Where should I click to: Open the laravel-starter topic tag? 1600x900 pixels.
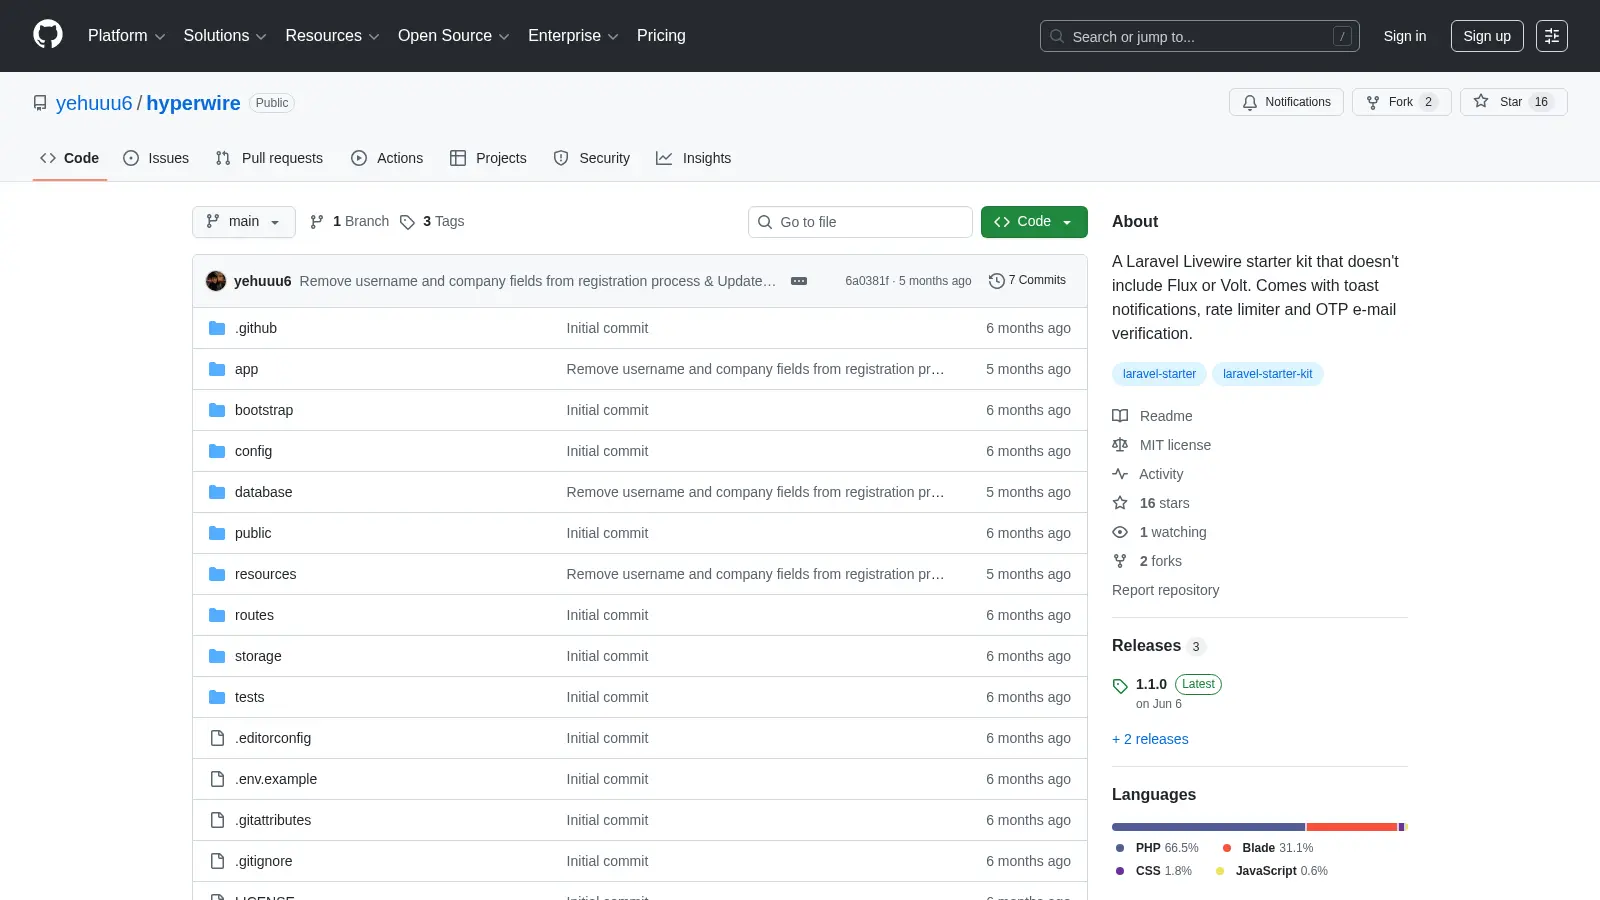[x=1159, y=374]
